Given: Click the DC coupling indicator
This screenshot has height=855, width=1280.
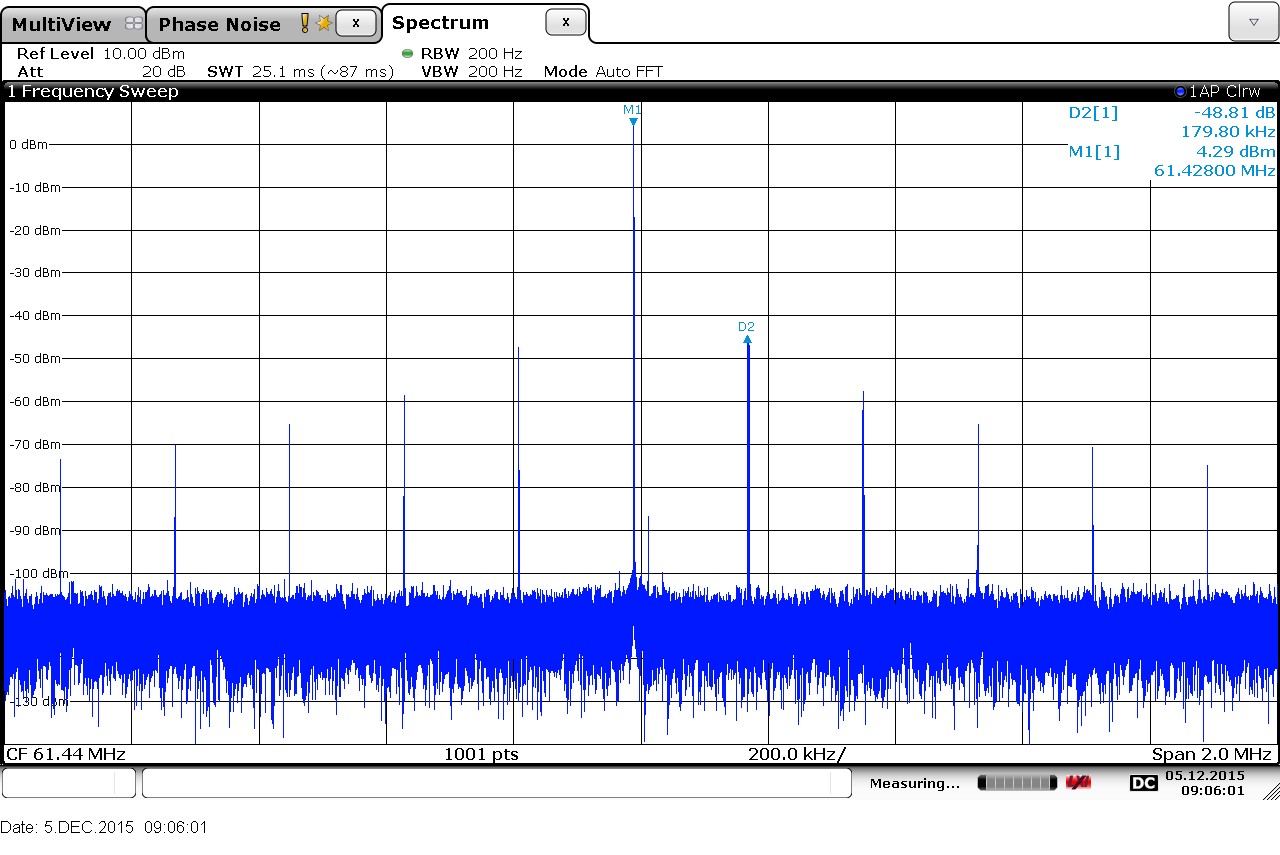Looking at the screenshot, I should 1143,783.
